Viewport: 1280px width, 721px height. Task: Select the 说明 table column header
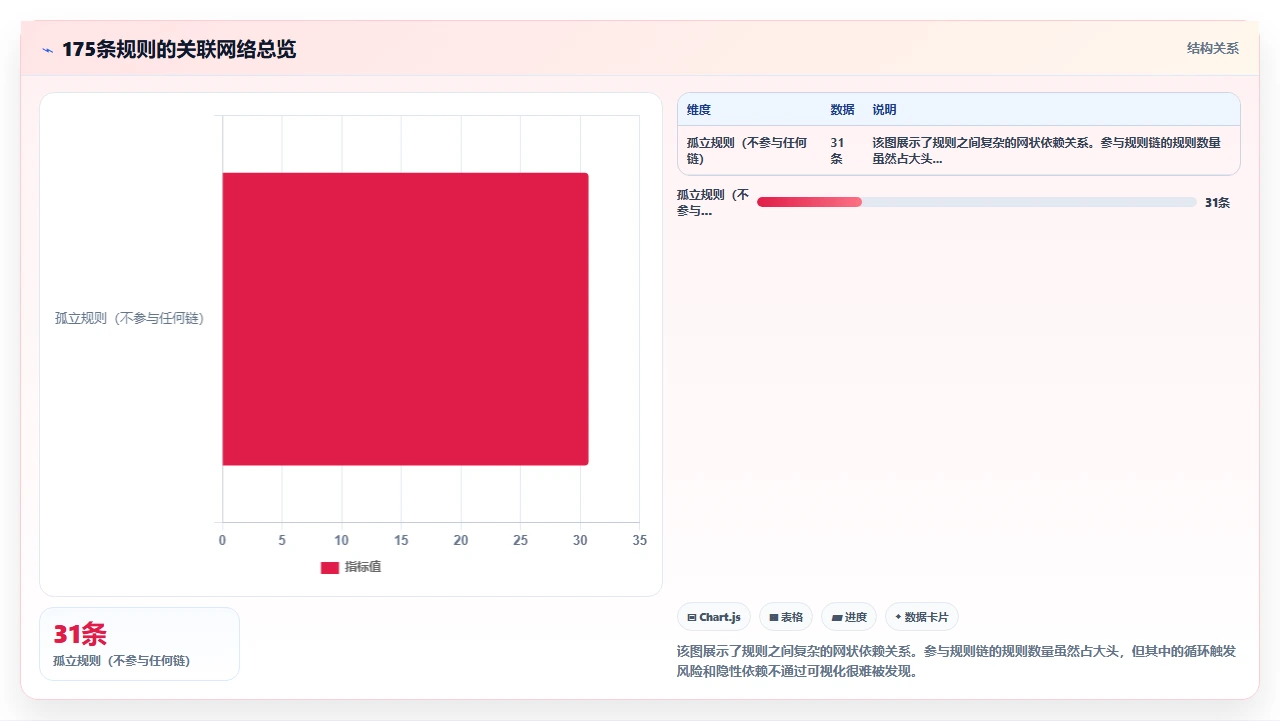coord(884,110)
